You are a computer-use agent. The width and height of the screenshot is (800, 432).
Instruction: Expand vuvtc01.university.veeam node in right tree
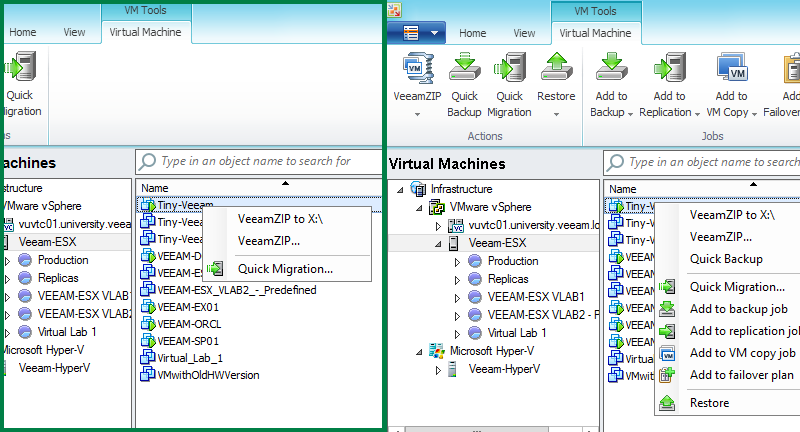pyautogui.click(x=438, y=226)
